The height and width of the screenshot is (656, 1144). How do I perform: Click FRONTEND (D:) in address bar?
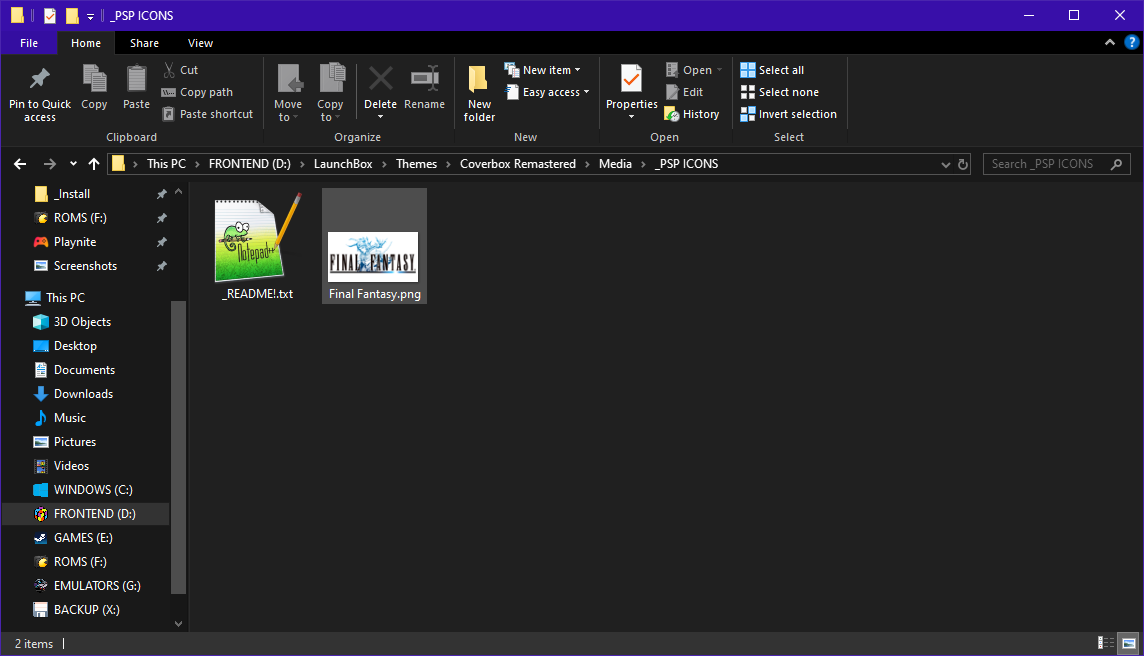[250, 164]
